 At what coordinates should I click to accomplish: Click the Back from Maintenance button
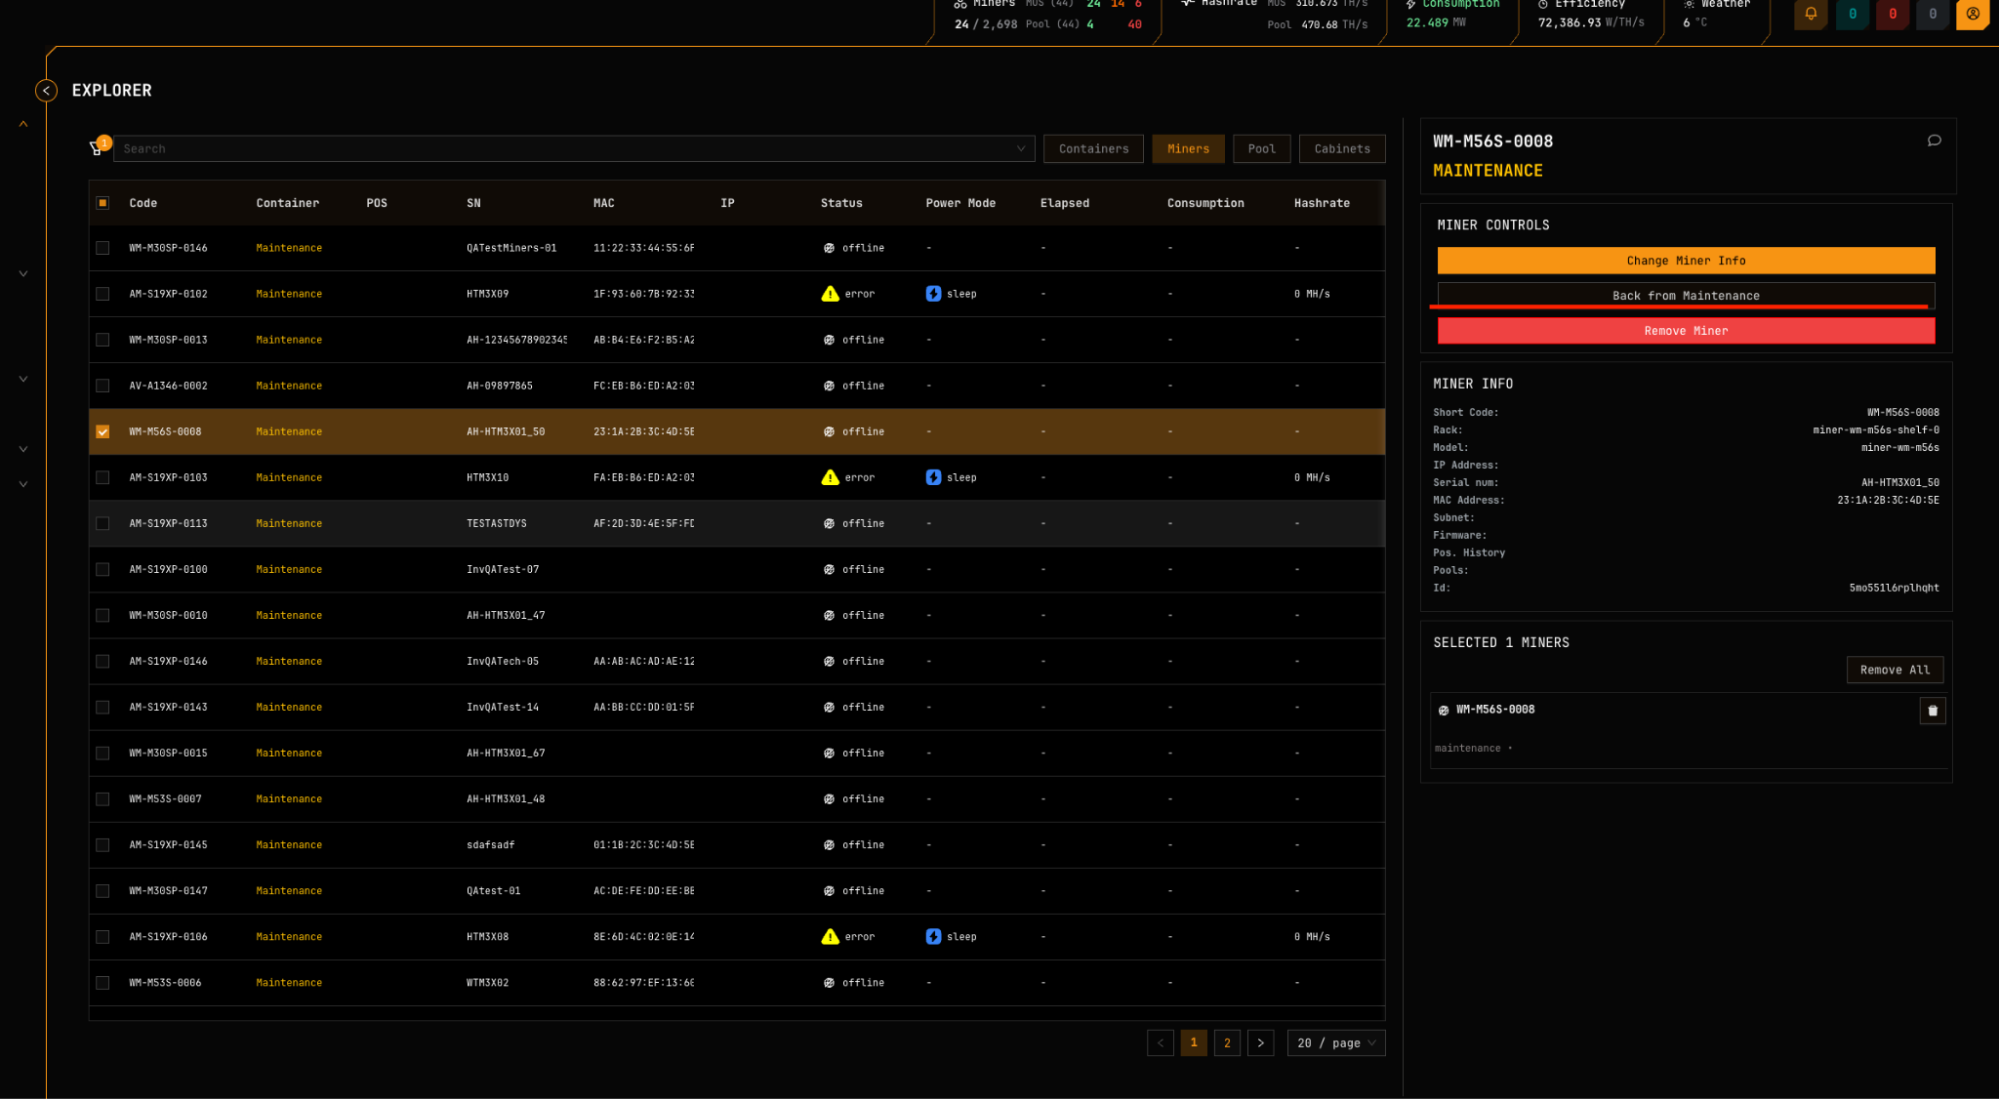[1685, 295]
